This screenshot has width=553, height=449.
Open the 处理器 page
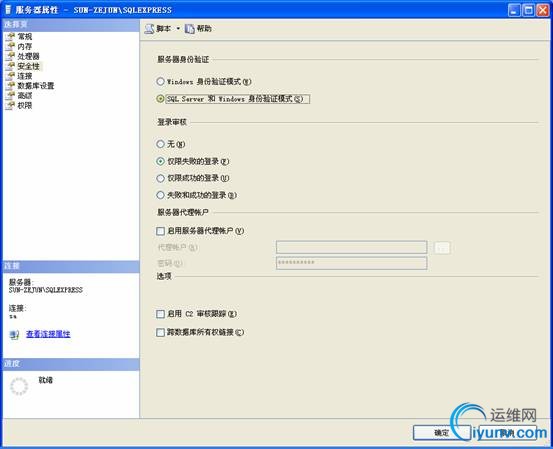[x=29, y=56]
